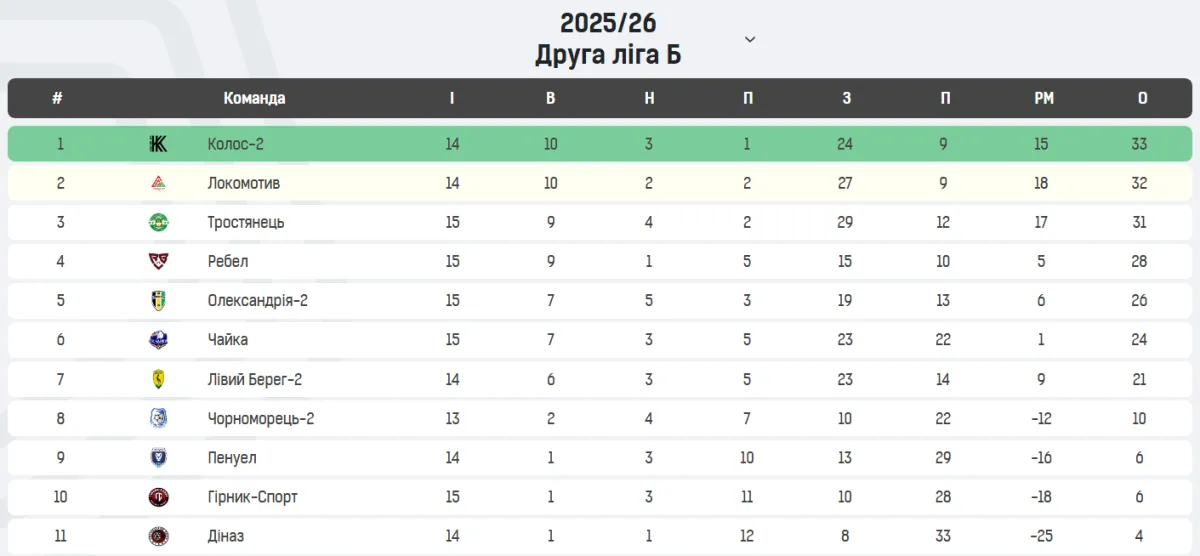Image resolution: width=1200 pixels, height=556 pixels.
Task: Click the Олександрія-2 club crest
Action: tap(158, 300)
